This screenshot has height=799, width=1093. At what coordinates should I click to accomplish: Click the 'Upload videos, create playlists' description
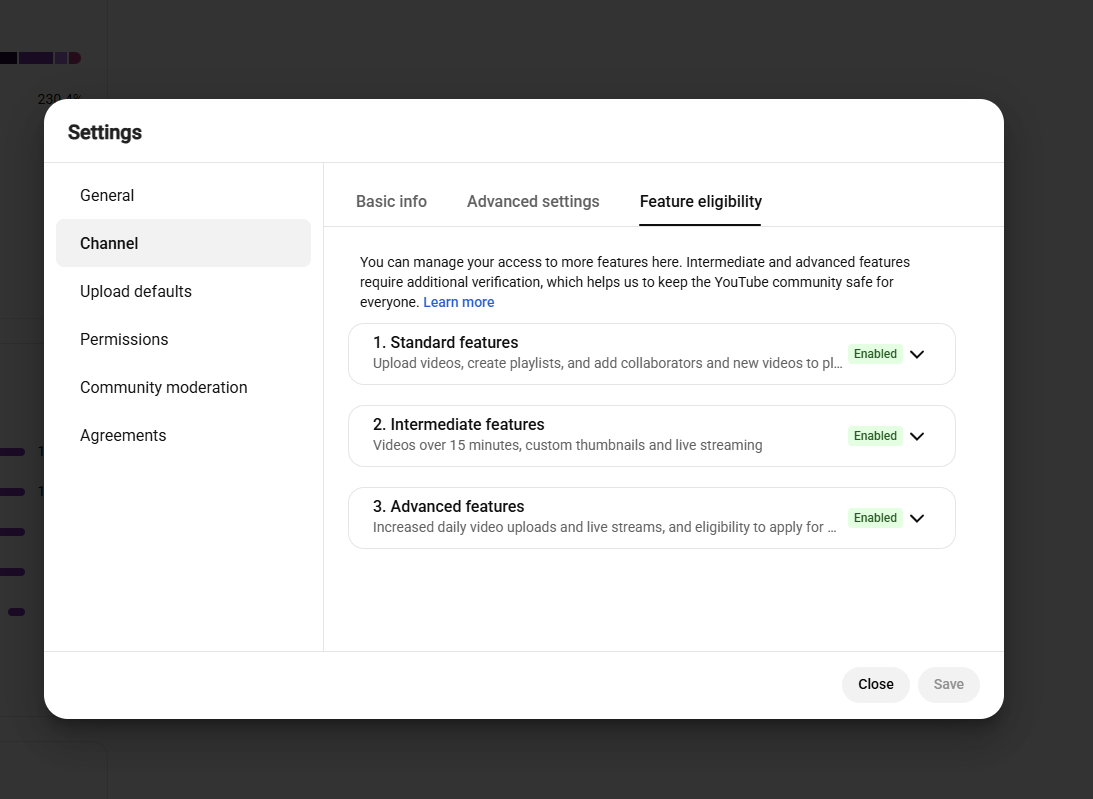click(x=608, y=363)
